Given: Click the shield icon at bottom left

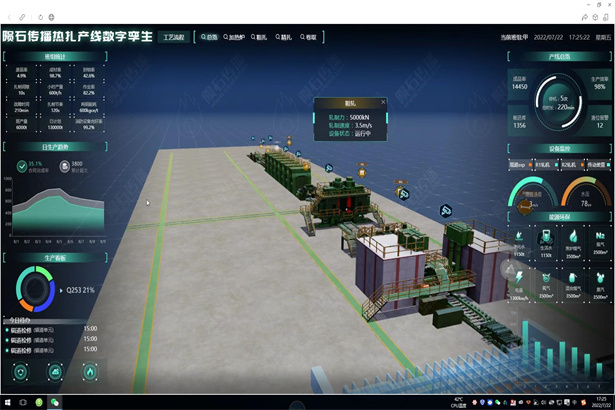Looking at the screenshot, I should 21,372.
